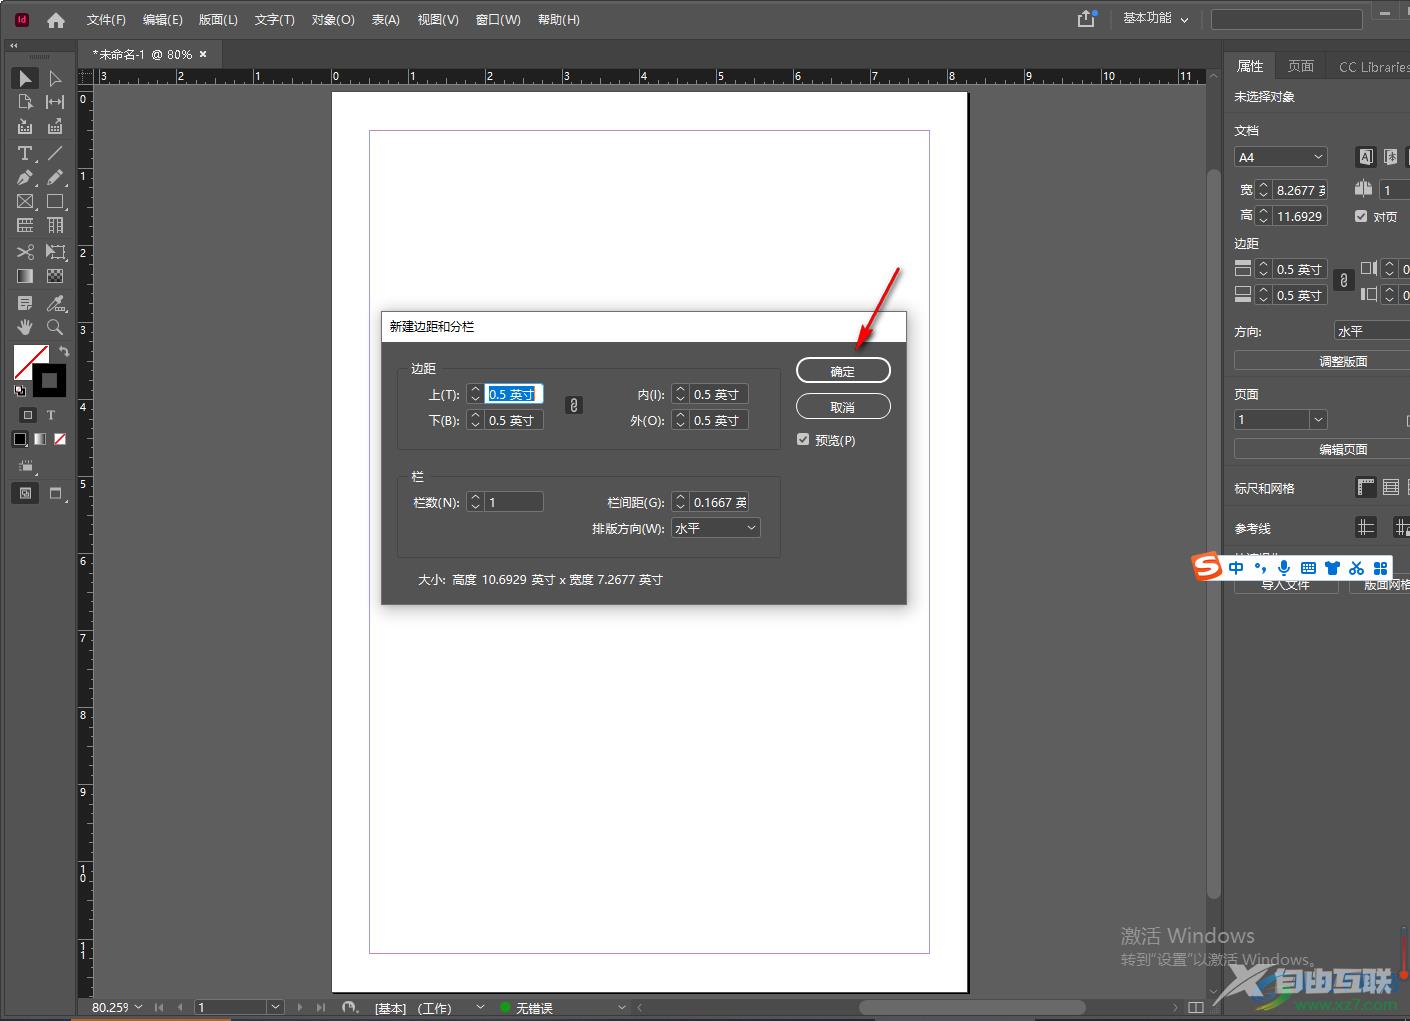This screenshot has width=1410, height=1021.
Task: Toggle margin link chain in dialog
Action: click(x=573, y=405)
